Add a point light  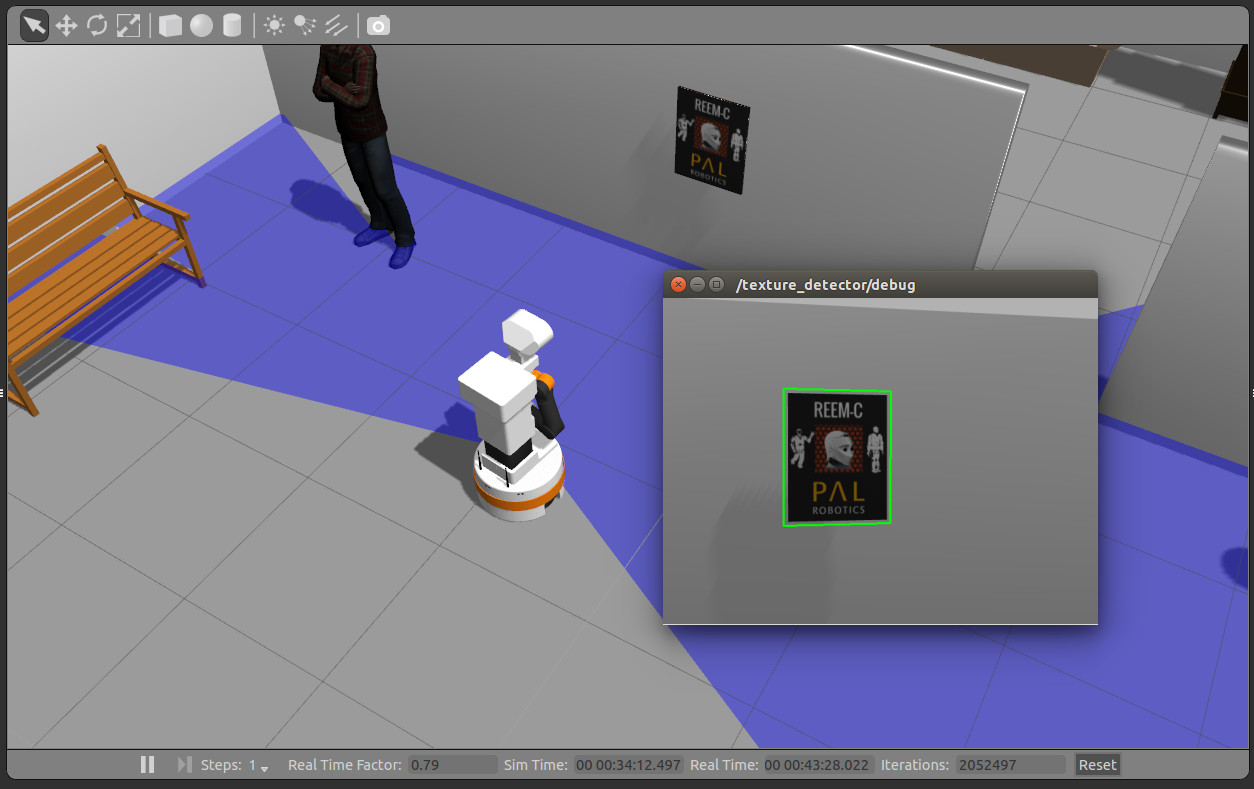[274, 25]
